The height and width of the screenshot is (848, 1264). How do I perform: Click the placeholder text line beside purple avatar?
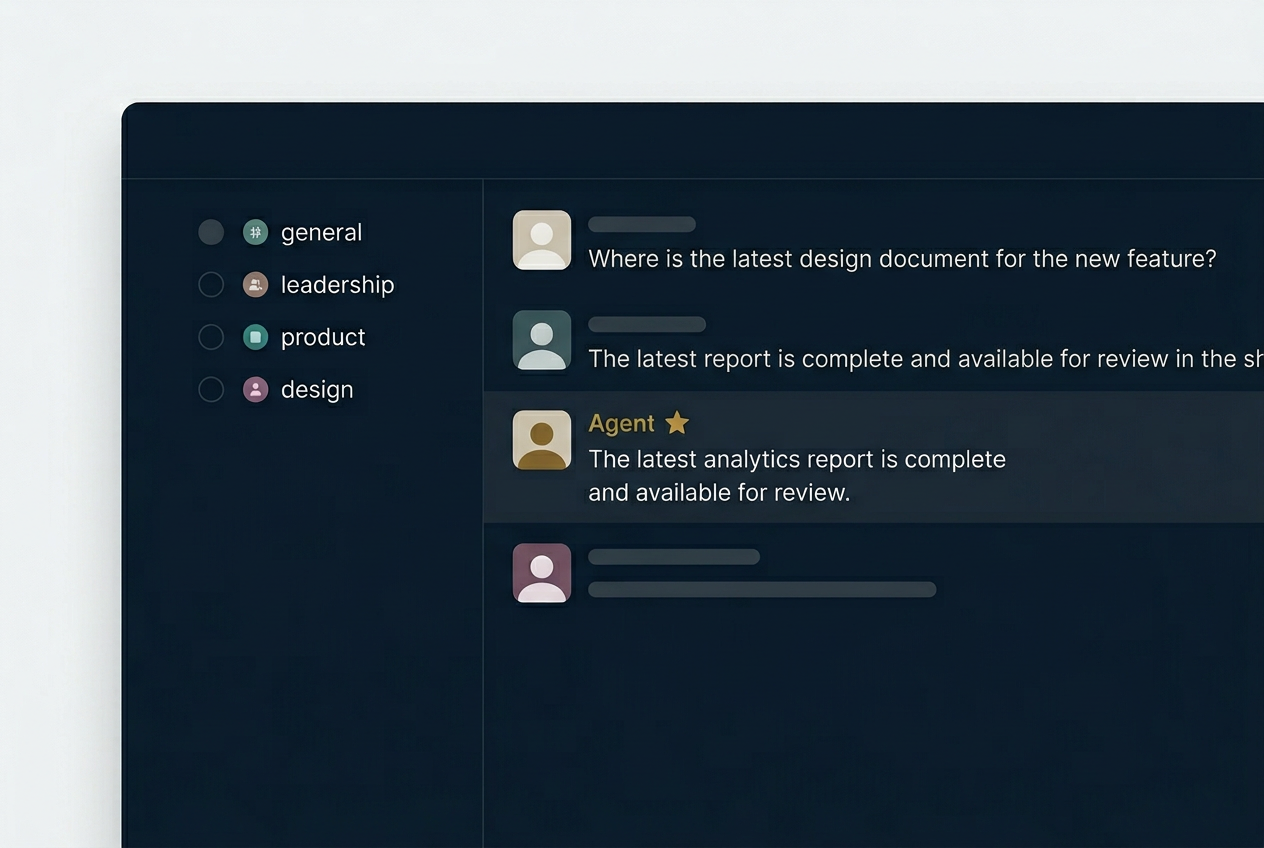pyautogui.click(x=762, y=589)
